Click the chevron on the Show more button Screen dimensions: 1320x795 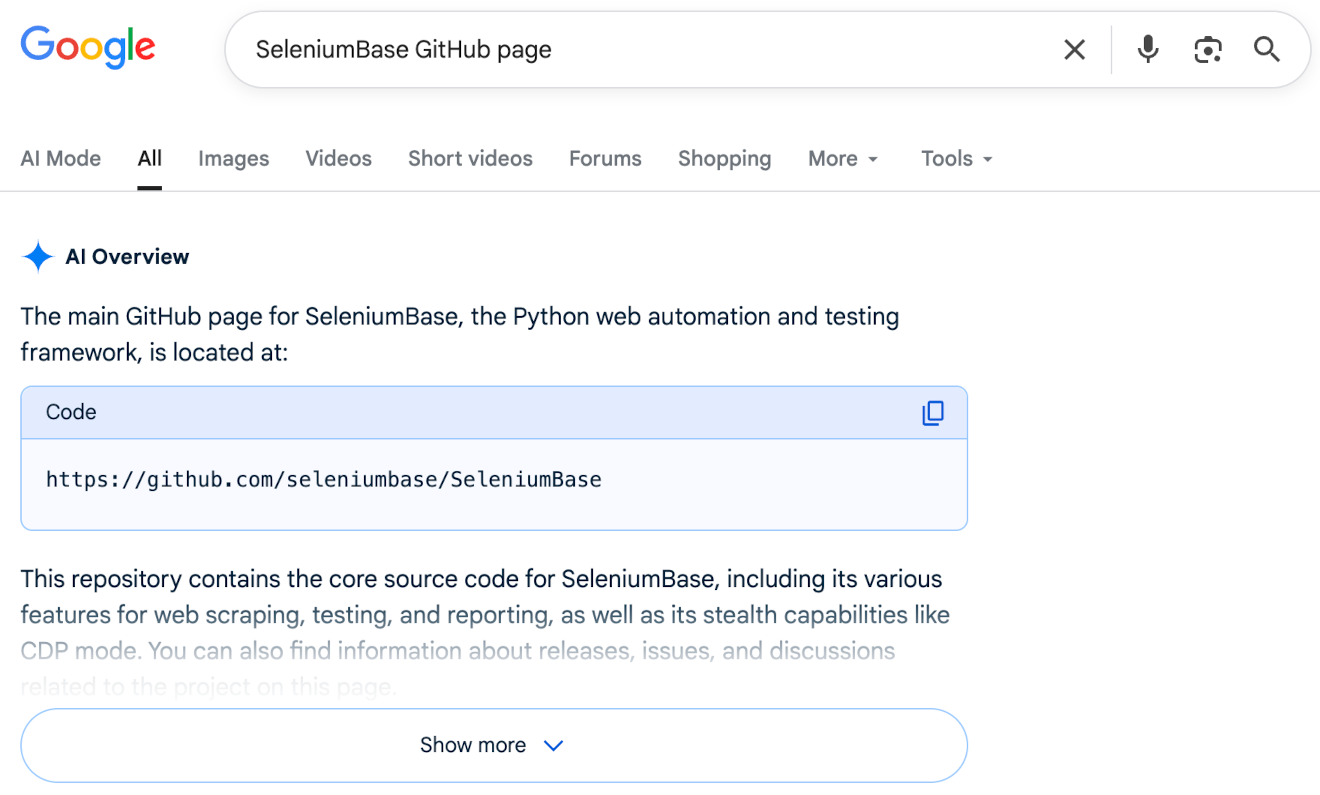tap(554, 744)
